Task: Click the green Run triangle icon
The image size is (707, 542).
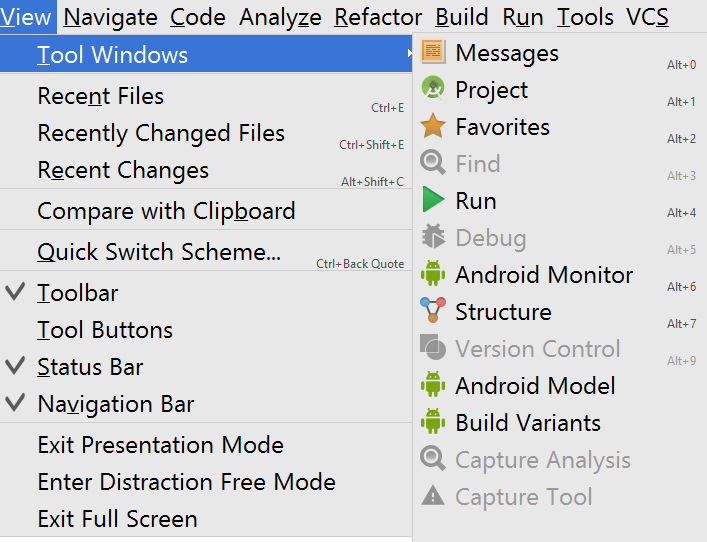Action: 433,199
